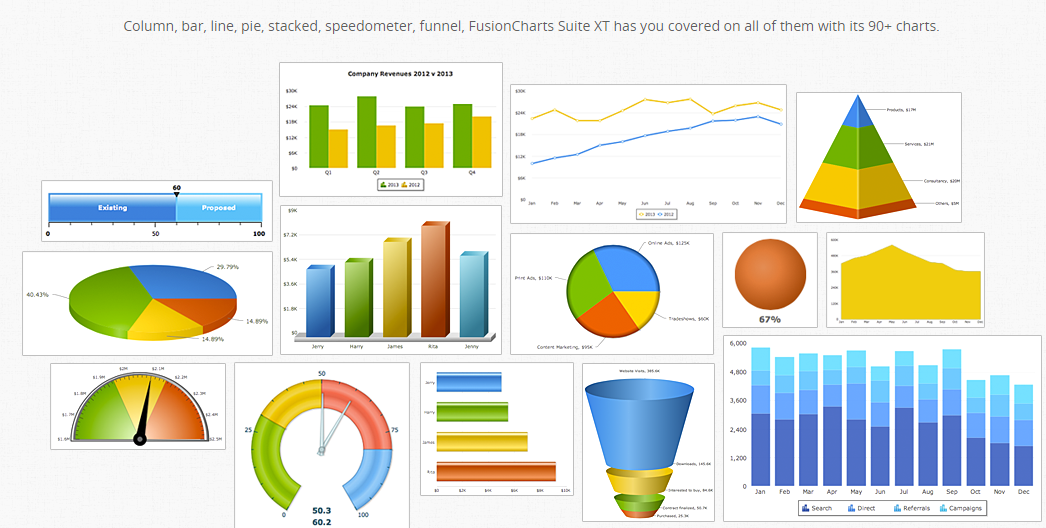Click the 2013 legend icon under Company Revenues

[383, 185]
